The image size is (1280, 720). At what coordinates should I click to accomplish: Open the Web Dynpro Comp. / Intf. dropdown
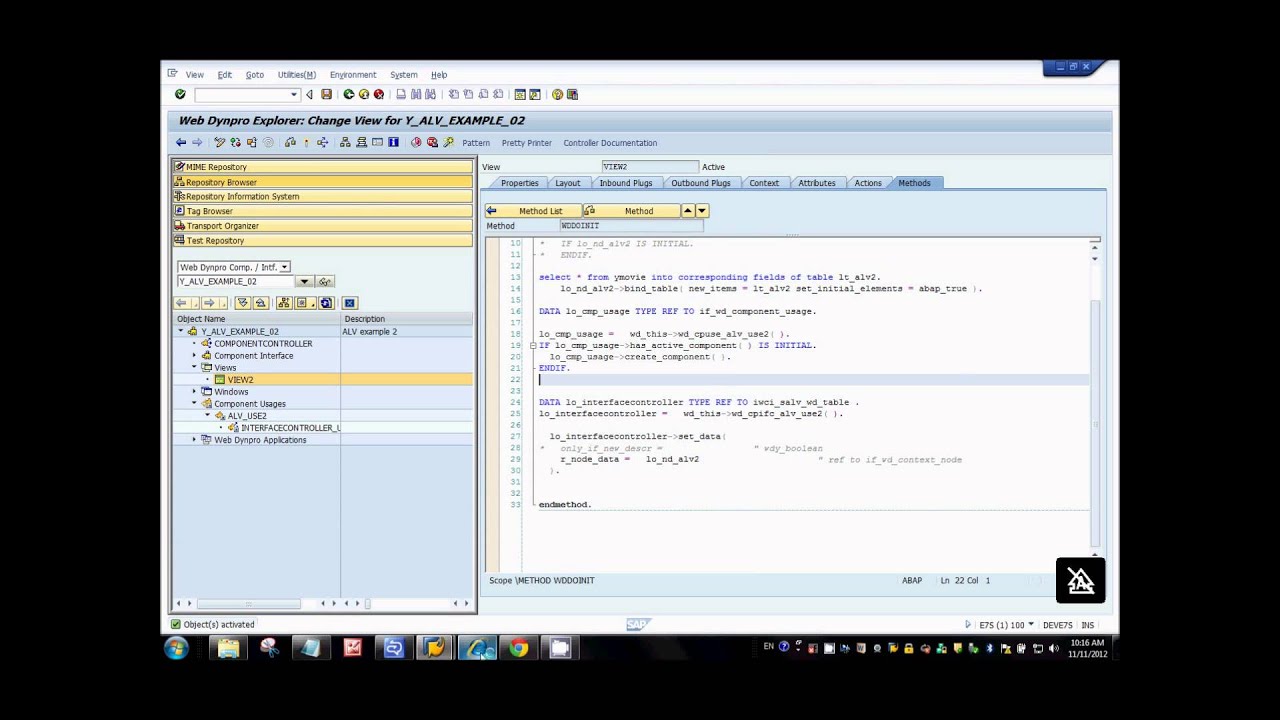[x=284, y=267]
